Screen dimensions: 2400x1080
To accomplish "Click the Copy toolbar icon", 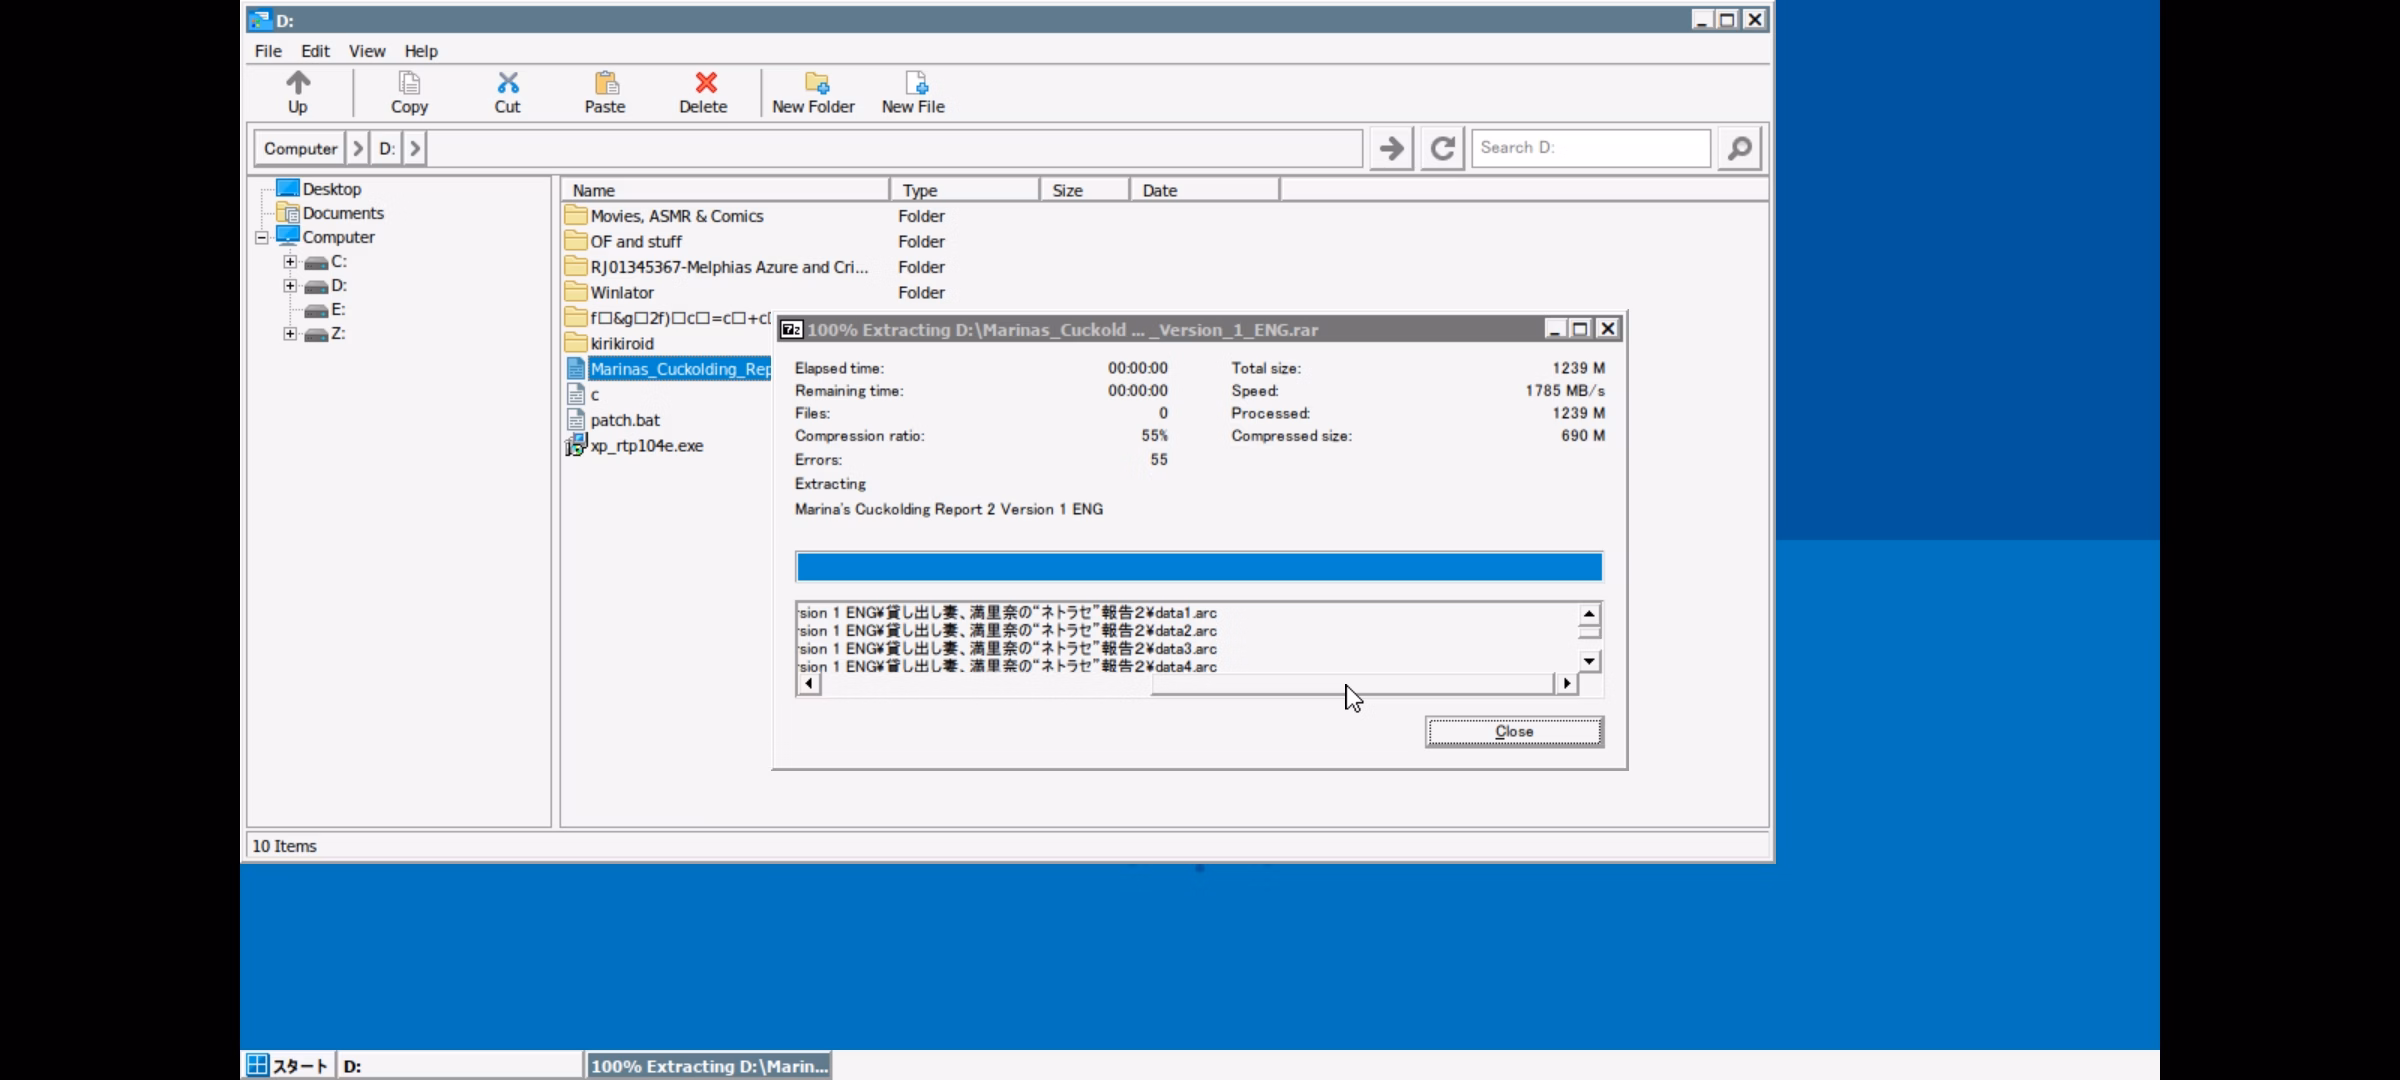I will pos(409,83).
